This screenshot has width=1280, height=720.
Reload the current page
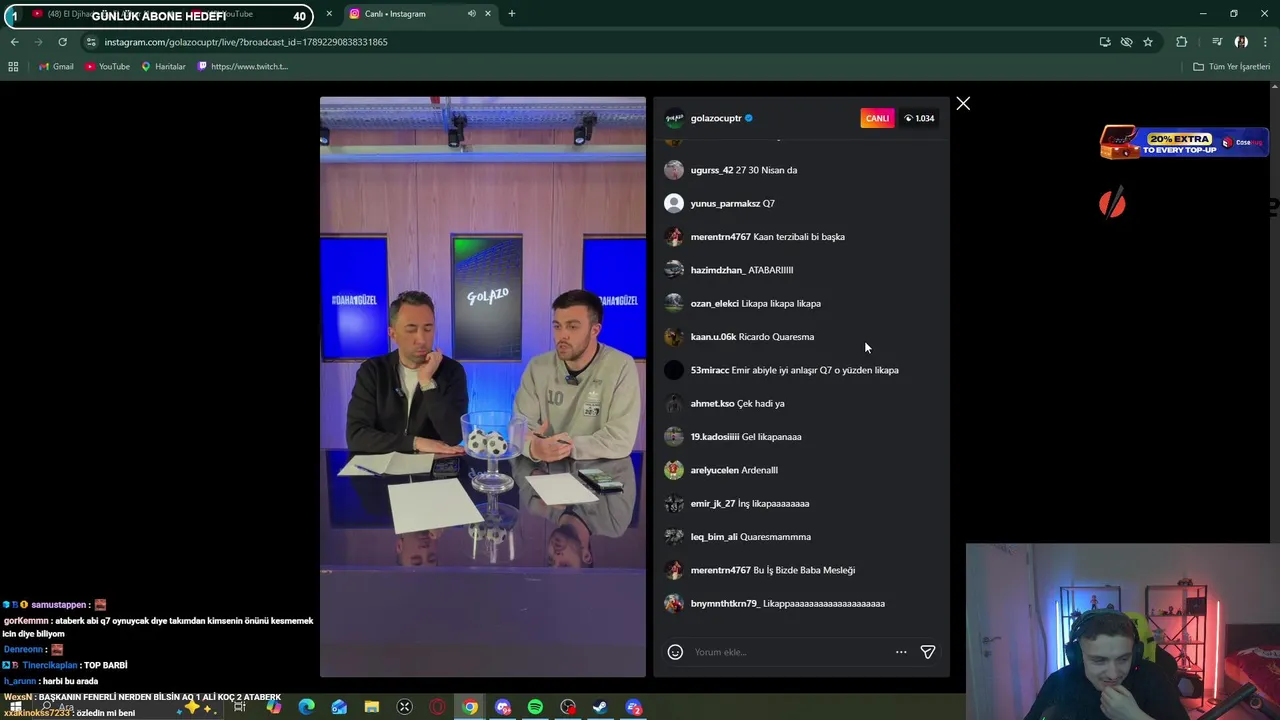pyautogui.click(x=62, y=42)
